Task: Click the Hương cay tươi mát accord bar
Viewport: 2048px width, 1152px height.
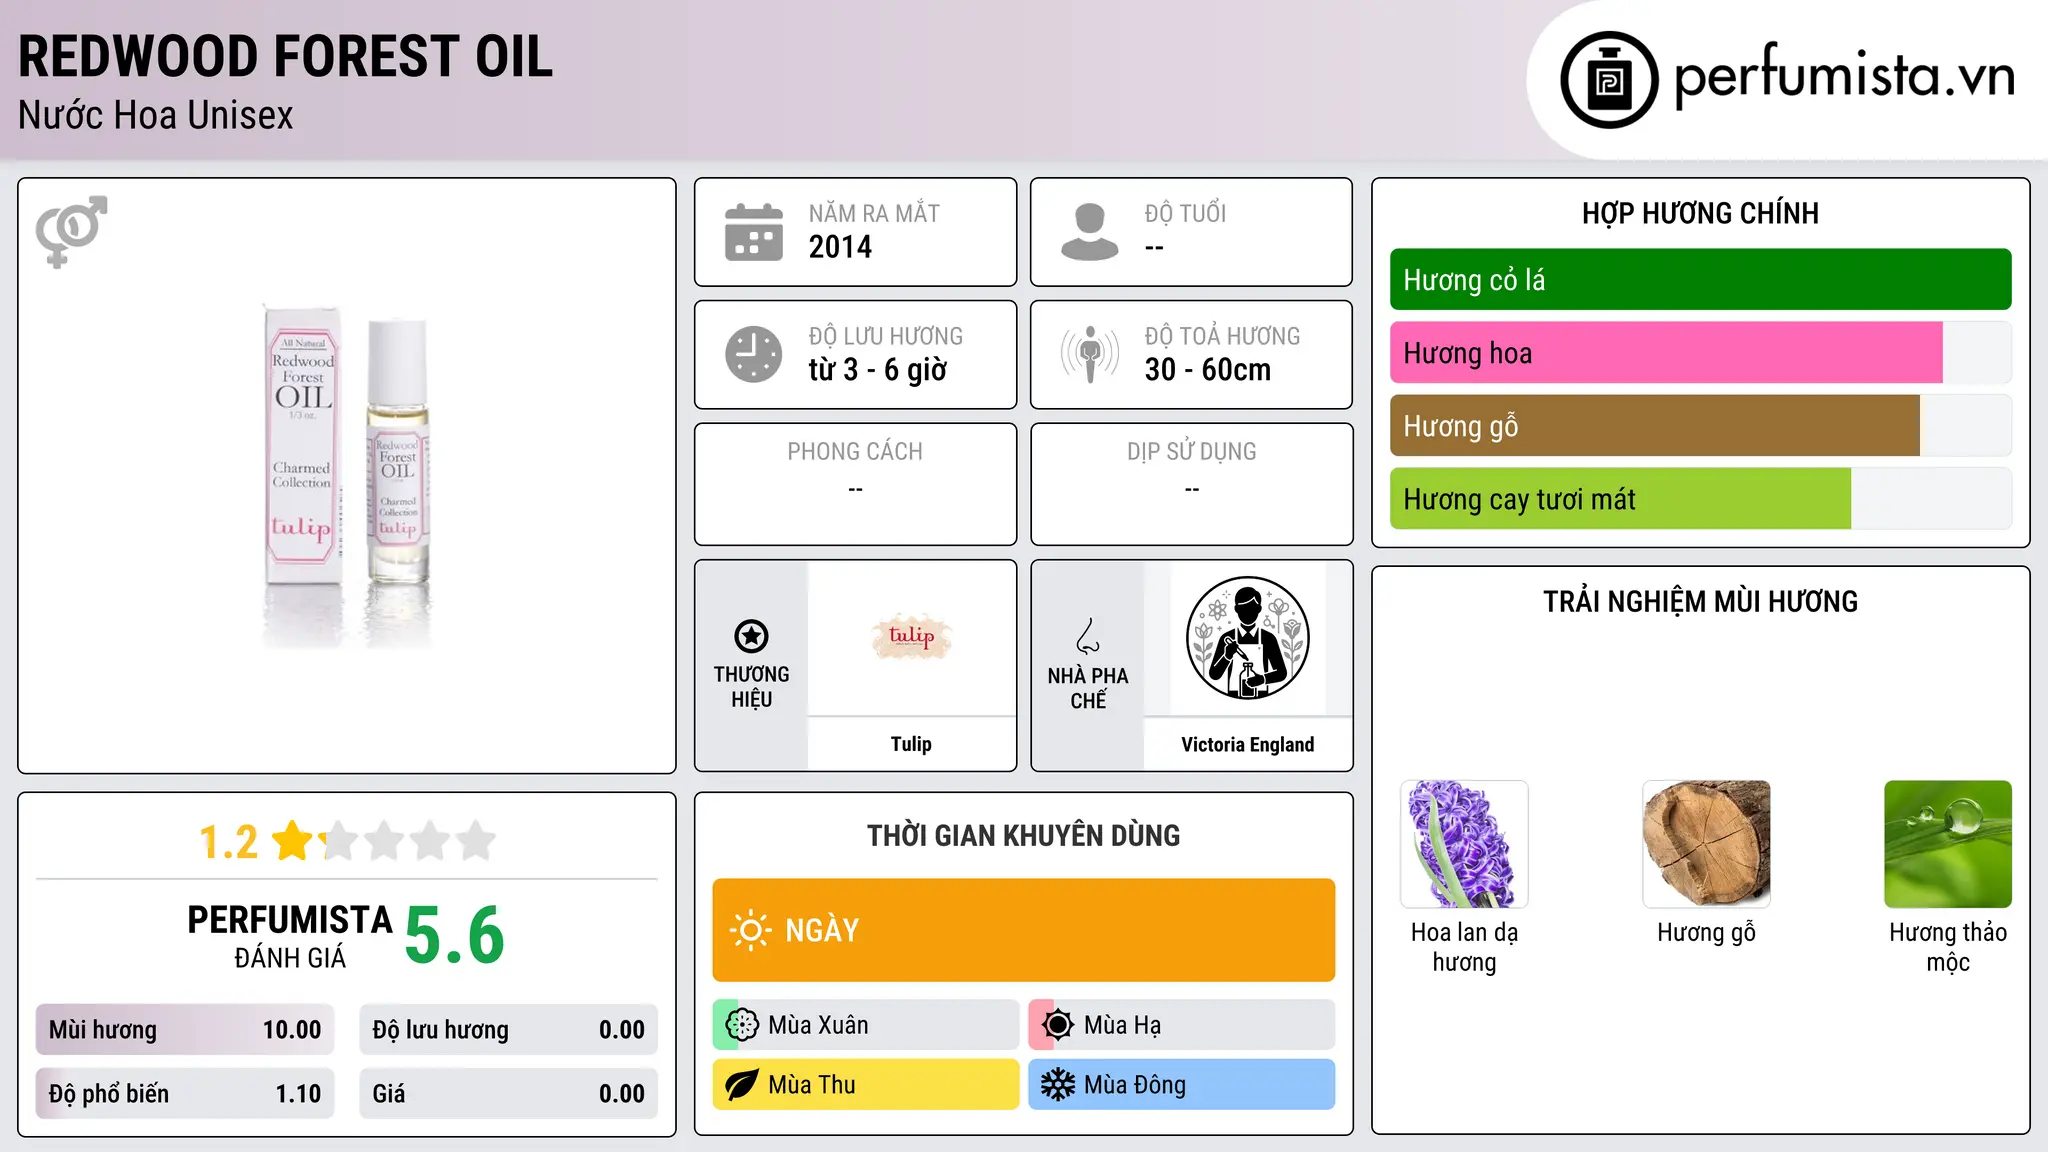Action: 1700,499
